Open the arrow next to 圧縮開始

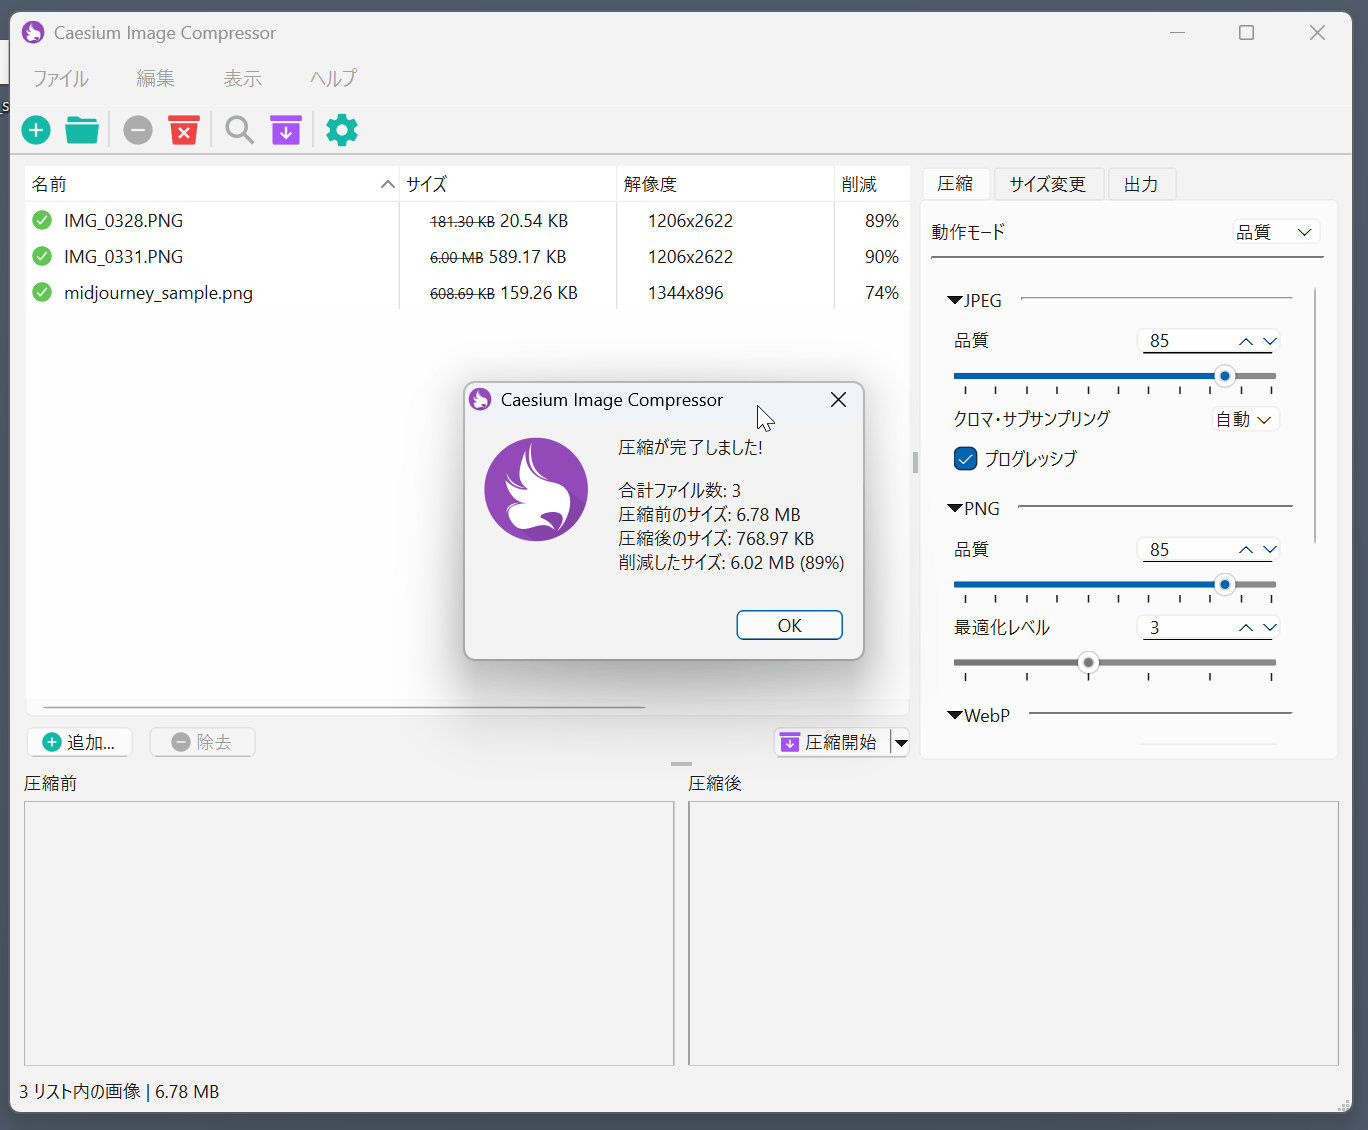901,742
